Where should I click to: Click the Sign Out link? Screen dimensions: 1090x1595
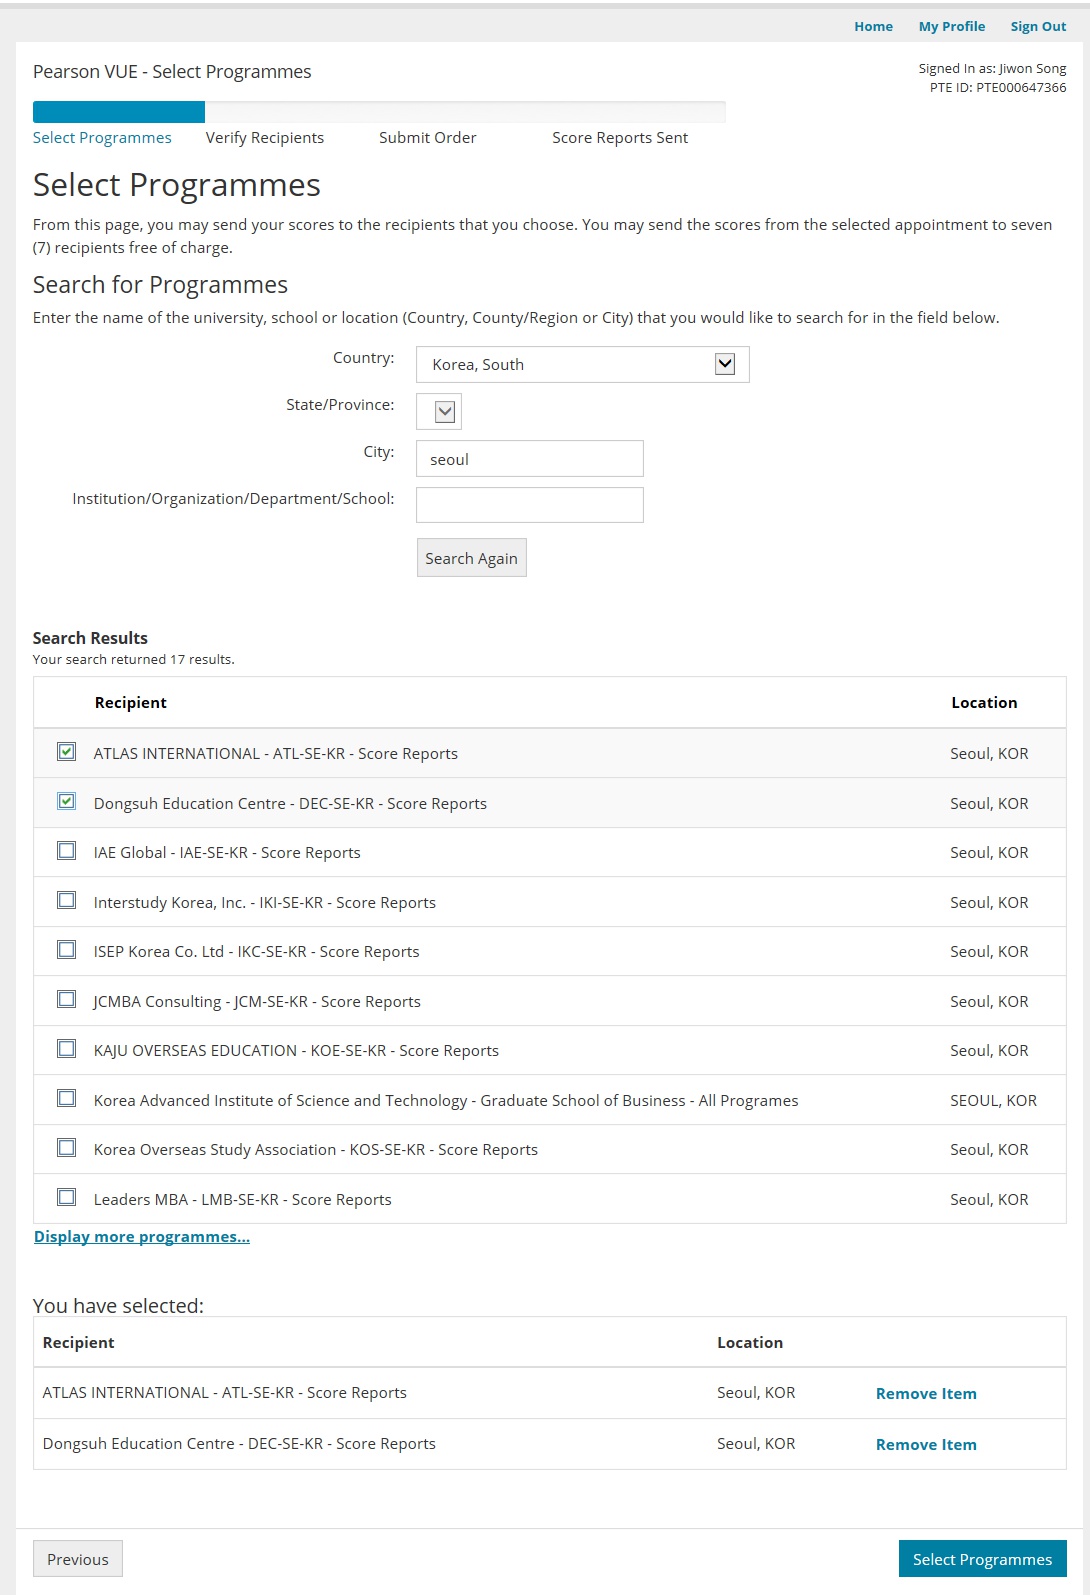1037,27
